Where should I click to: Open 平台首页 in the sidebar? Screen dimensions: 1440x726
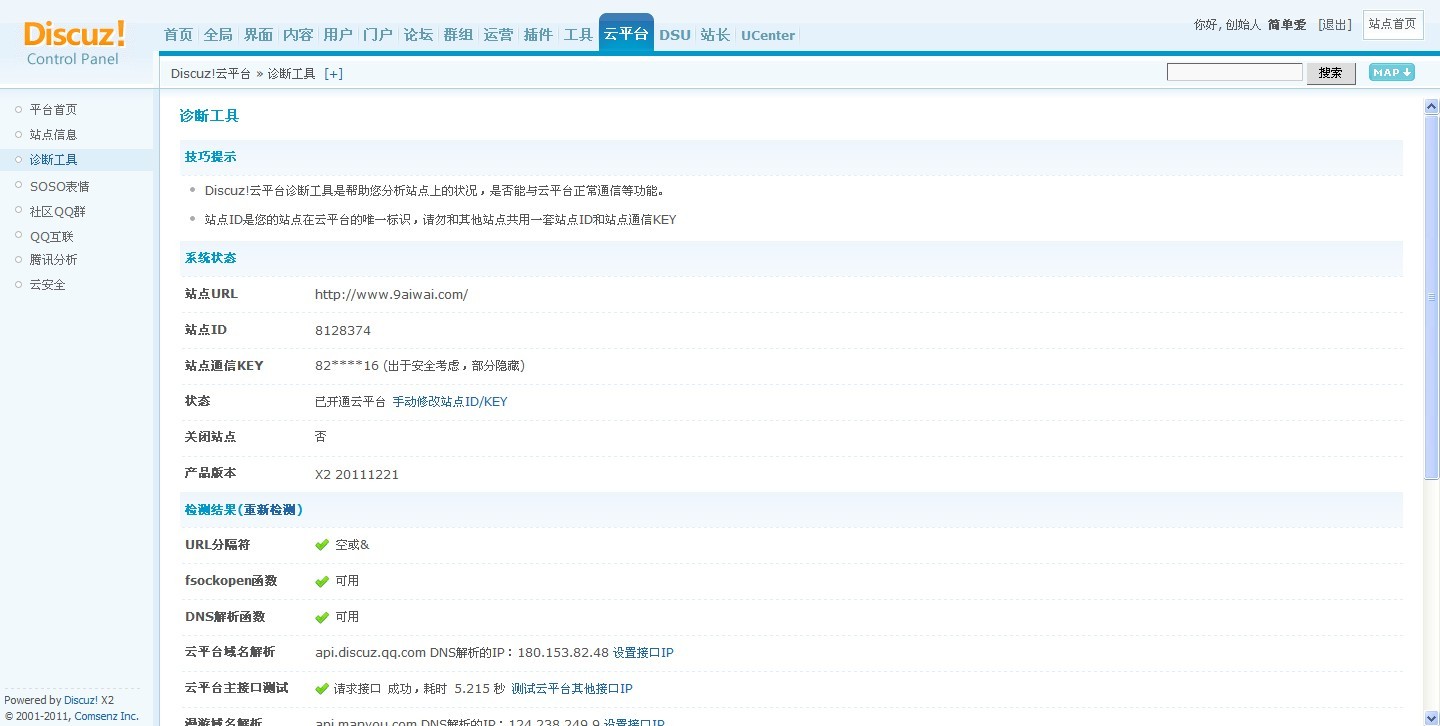[53, 110]
